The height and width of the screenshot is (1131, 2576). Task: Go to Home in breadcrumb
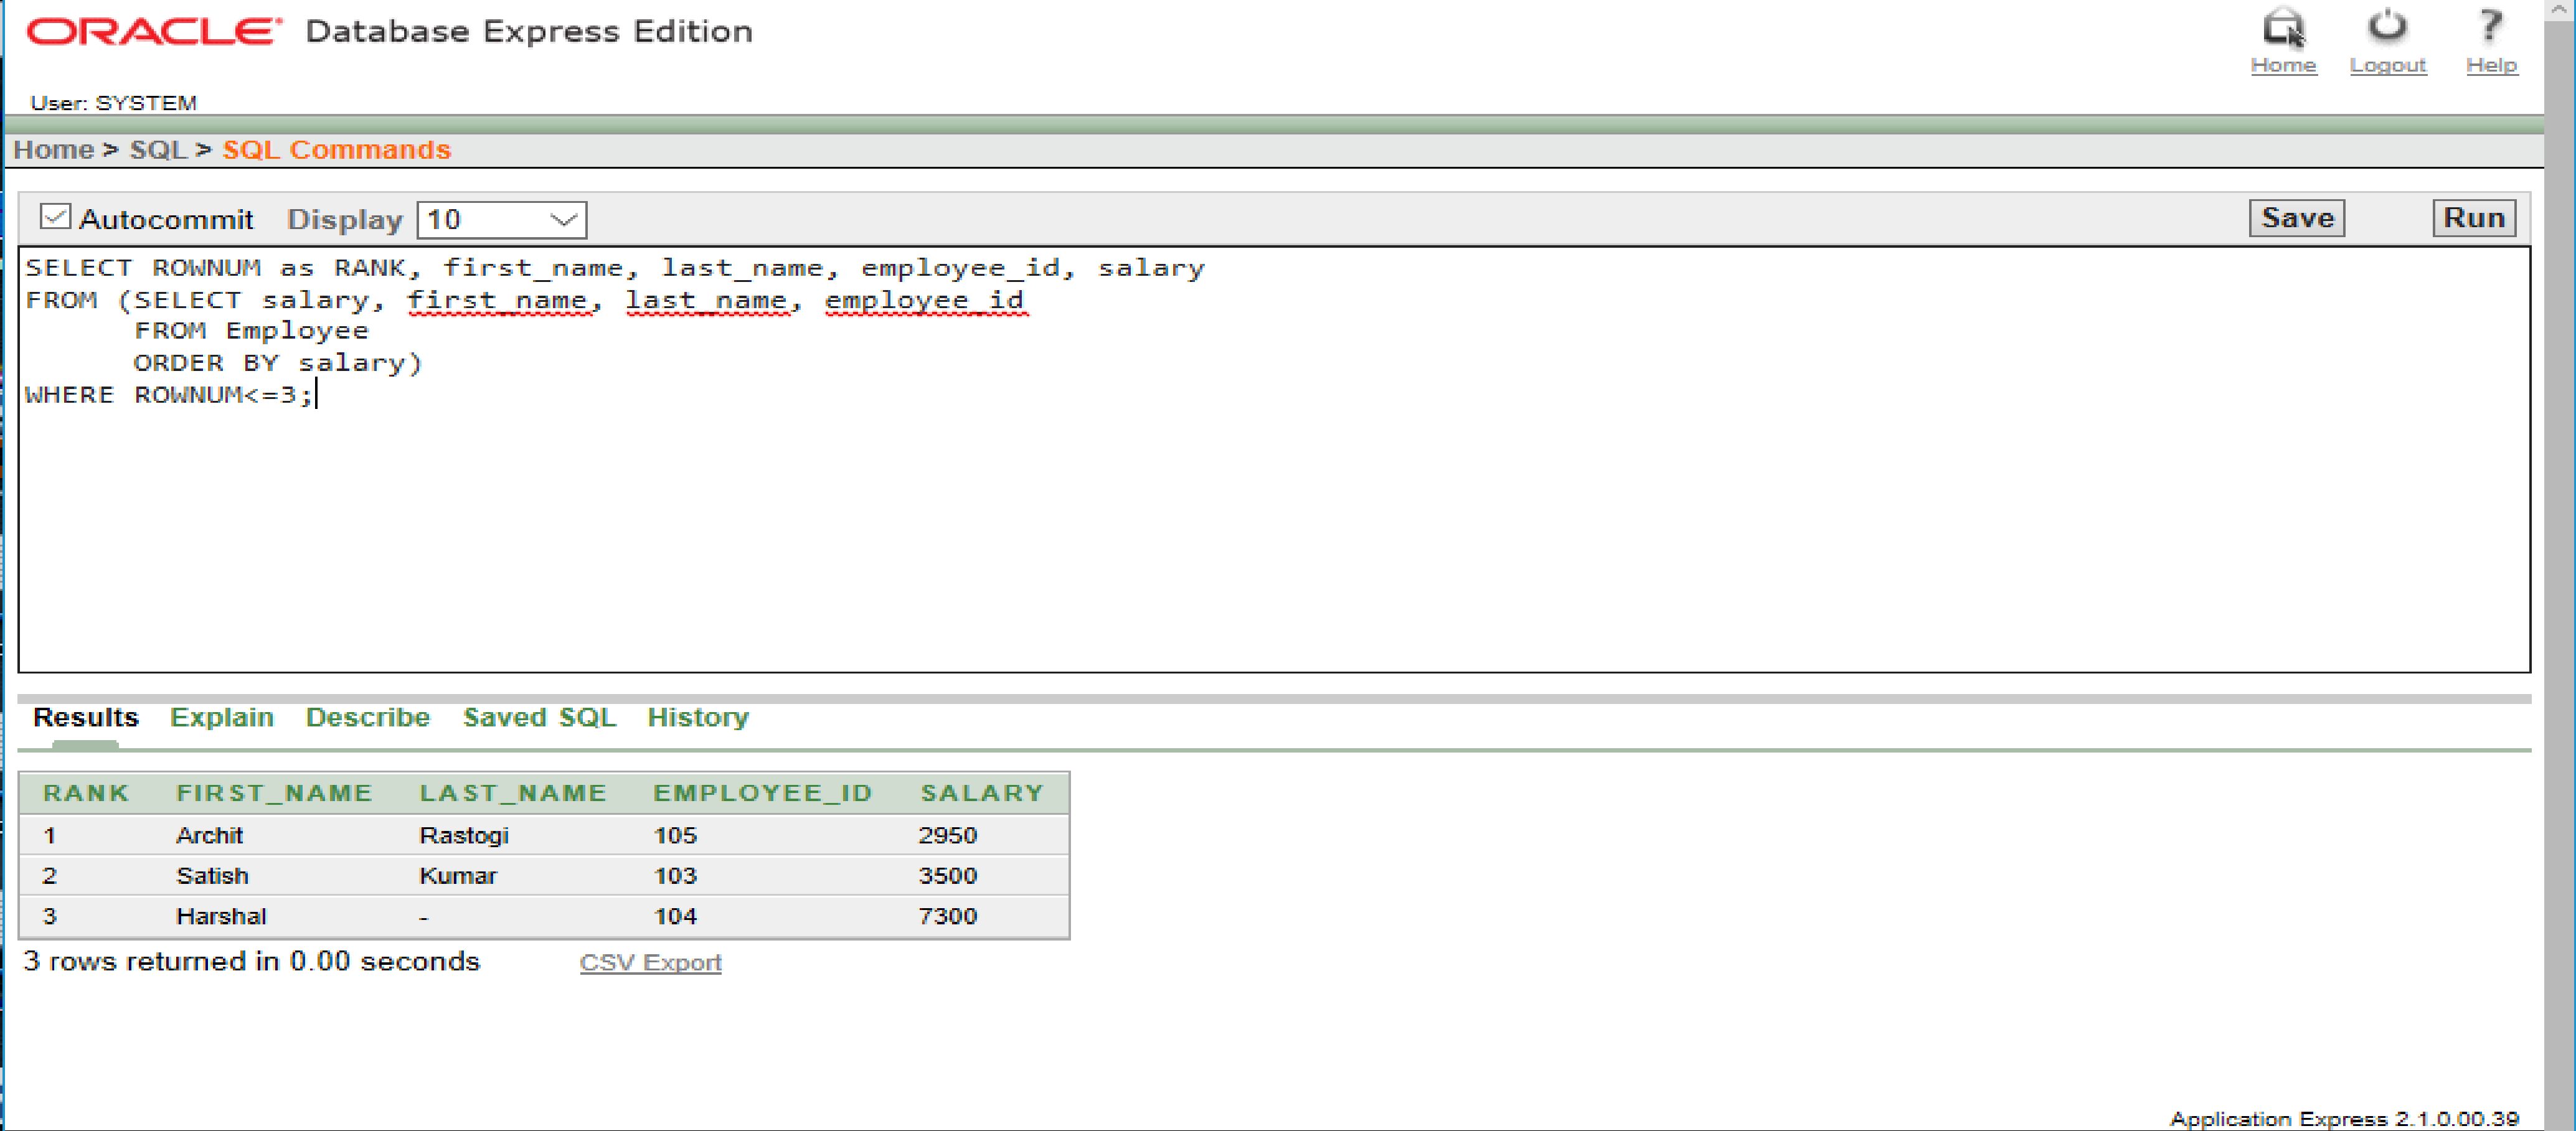(53, 149)
